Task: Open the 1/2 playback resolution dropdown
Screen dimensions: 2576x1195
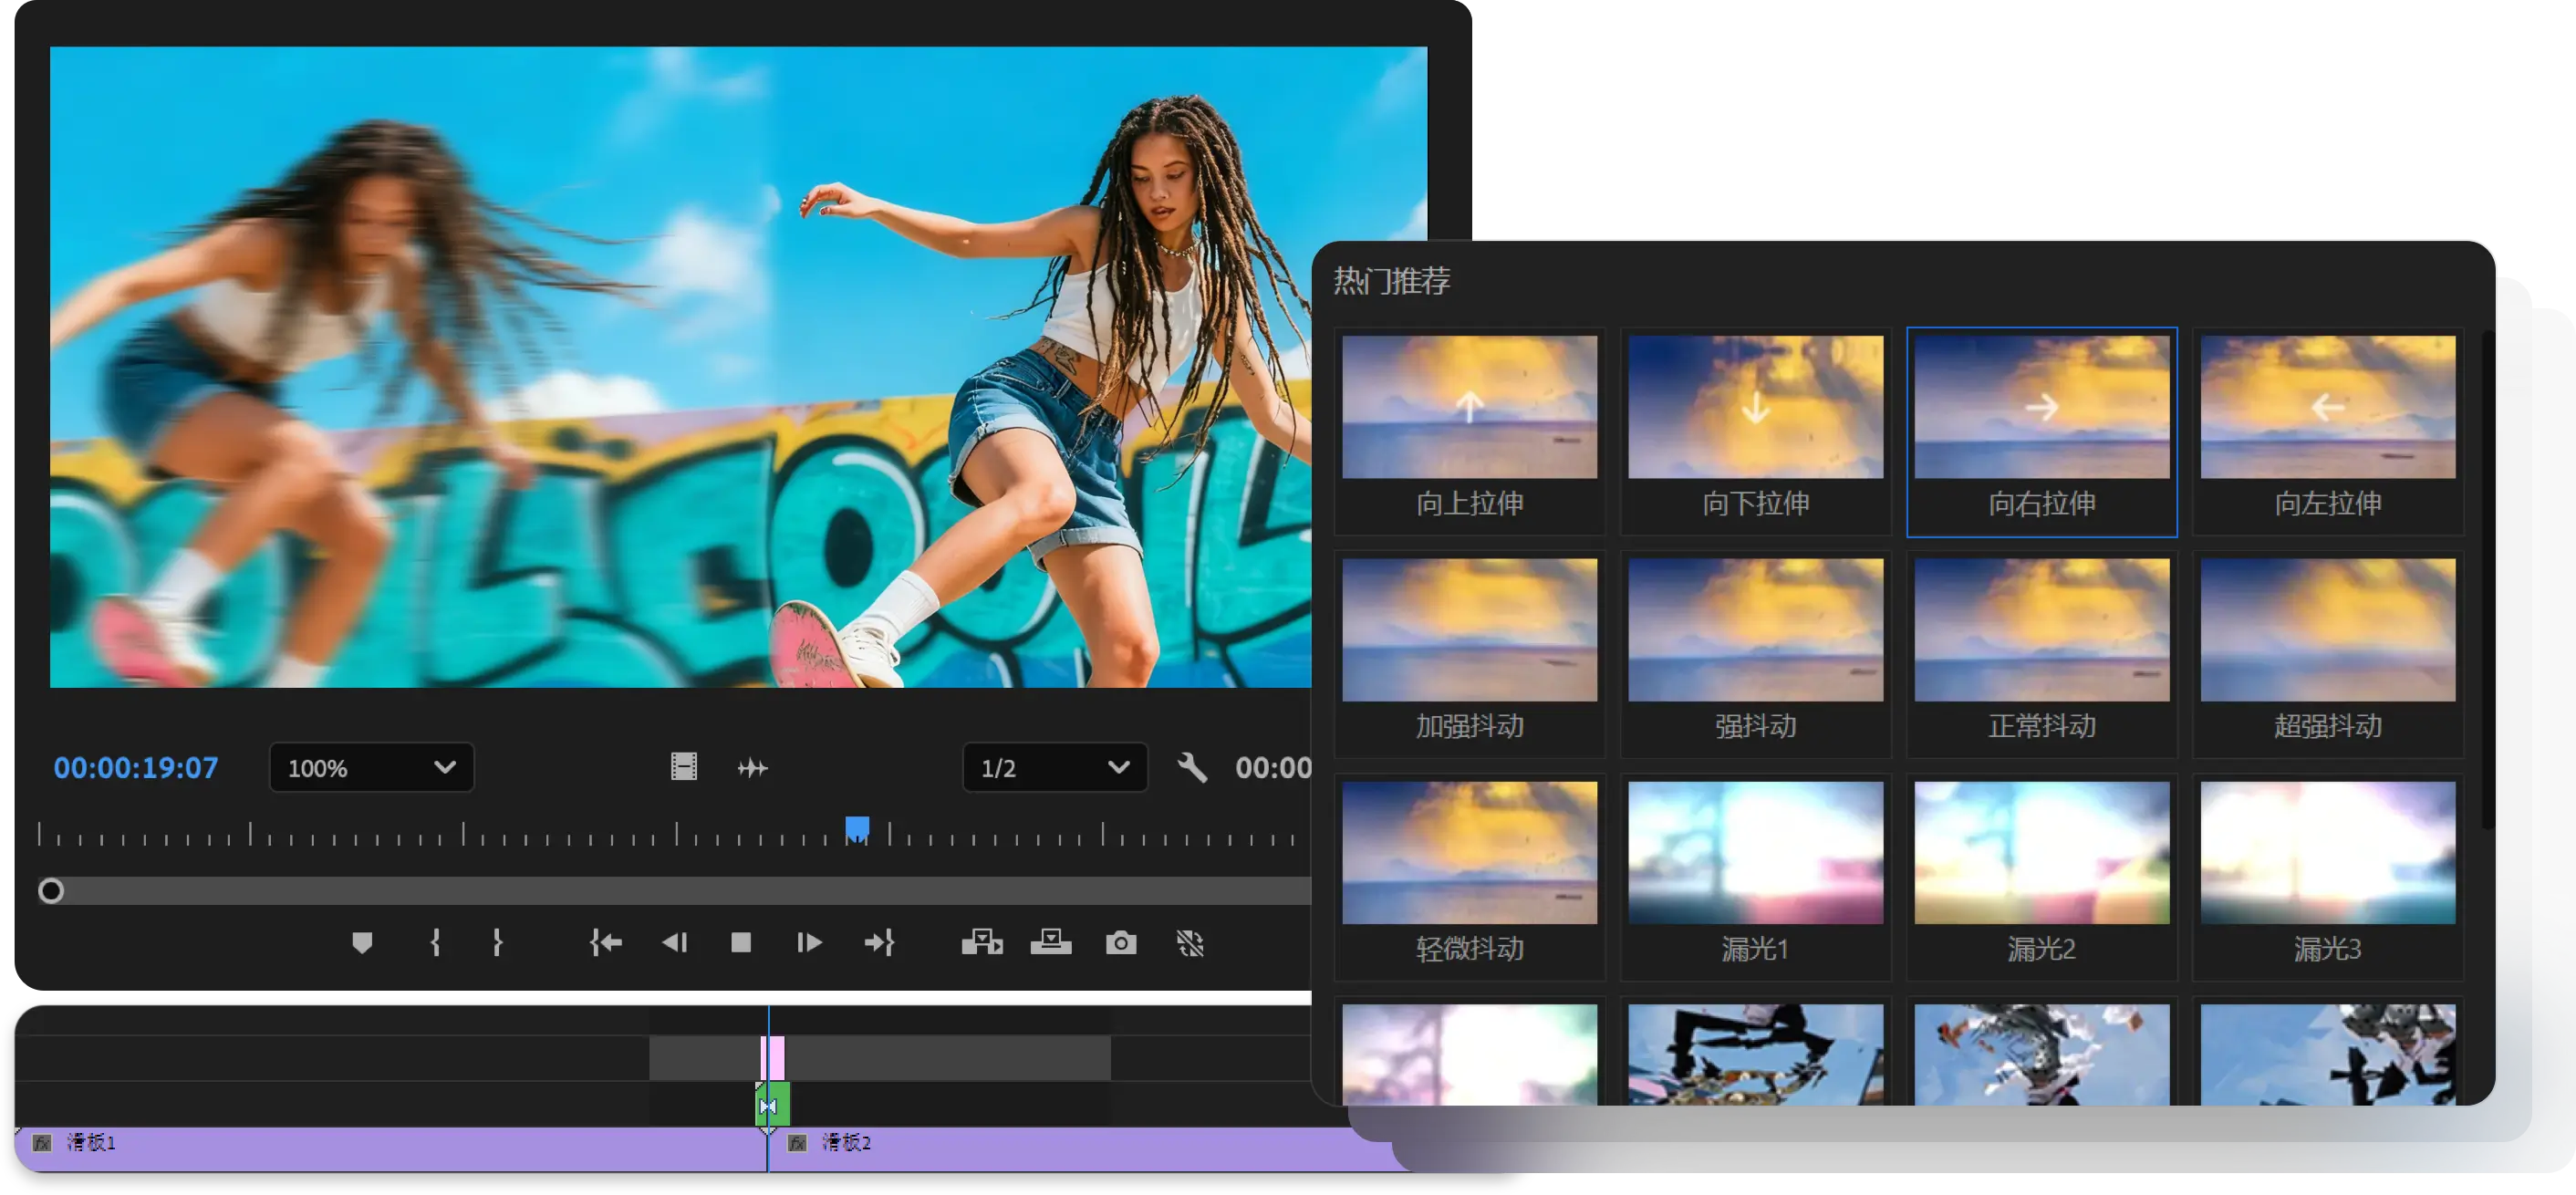Action: [x=1054, y=767]
